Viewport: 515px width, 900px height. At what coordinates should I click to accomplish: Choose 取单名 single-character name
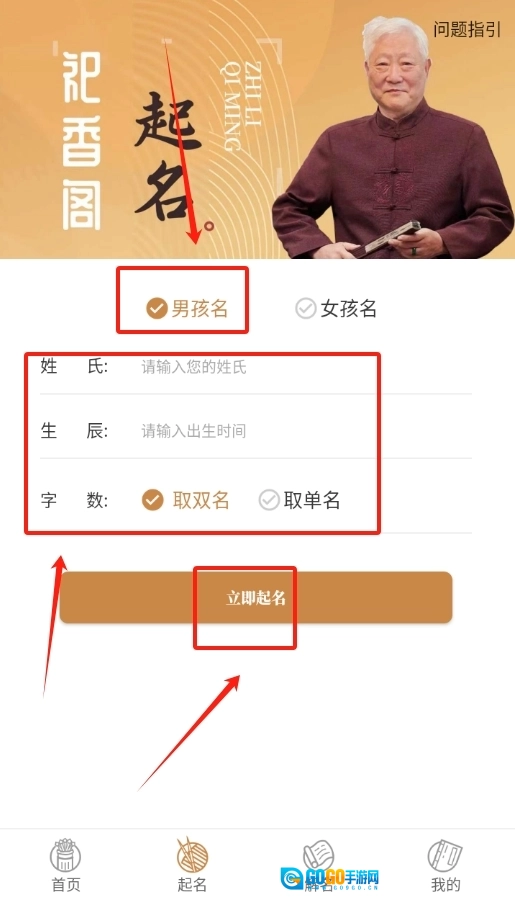coord(299,500)
